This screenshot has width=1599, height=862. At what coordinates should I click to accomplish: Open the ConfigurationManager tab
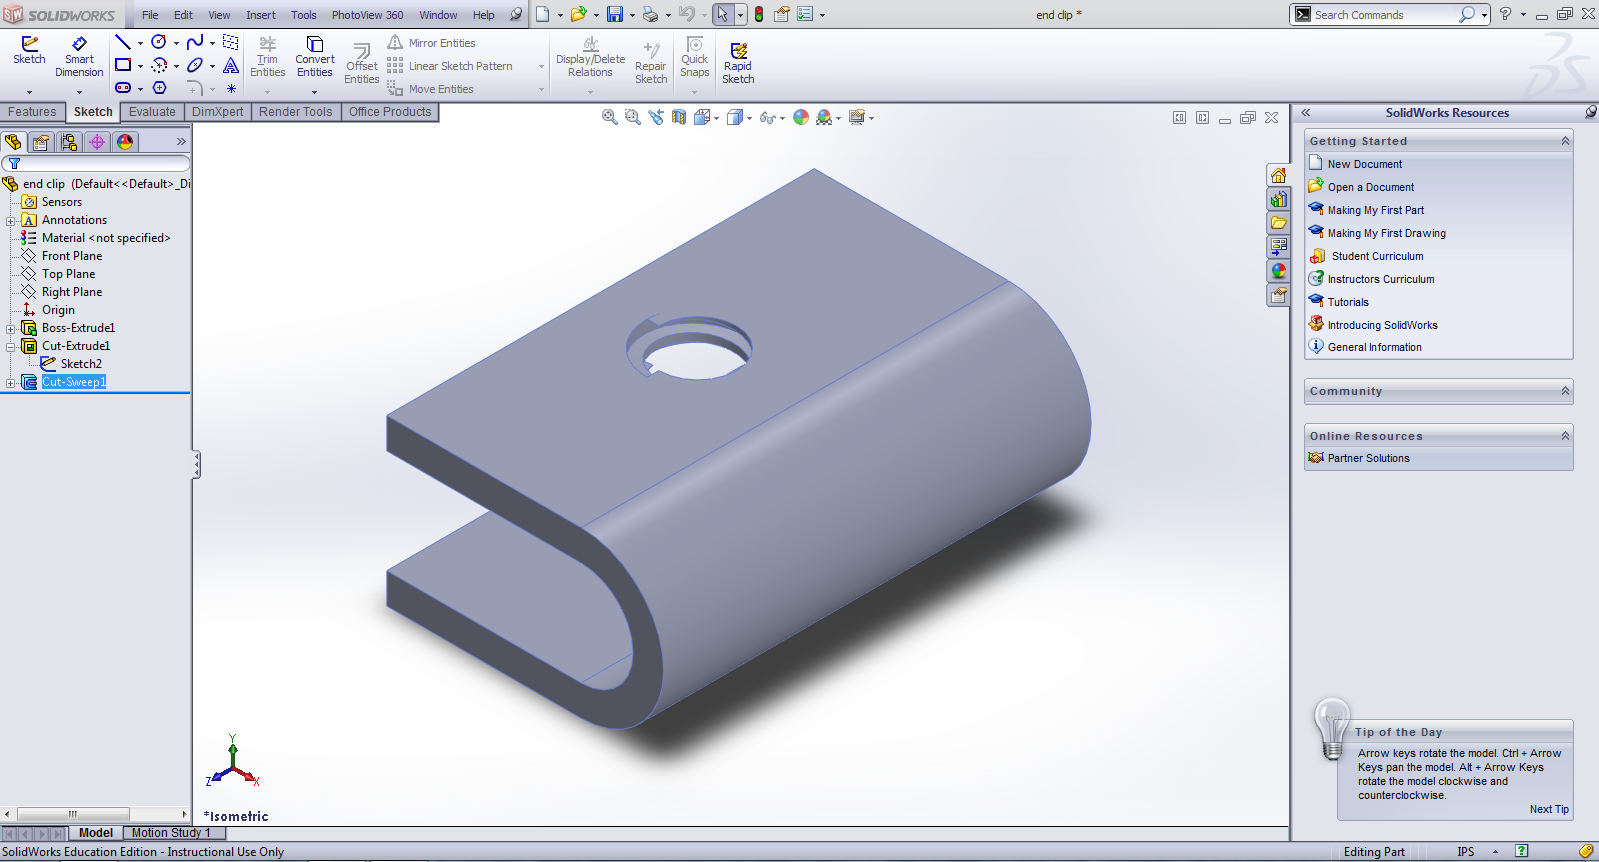pyautogui.click(x=69, y=142)
